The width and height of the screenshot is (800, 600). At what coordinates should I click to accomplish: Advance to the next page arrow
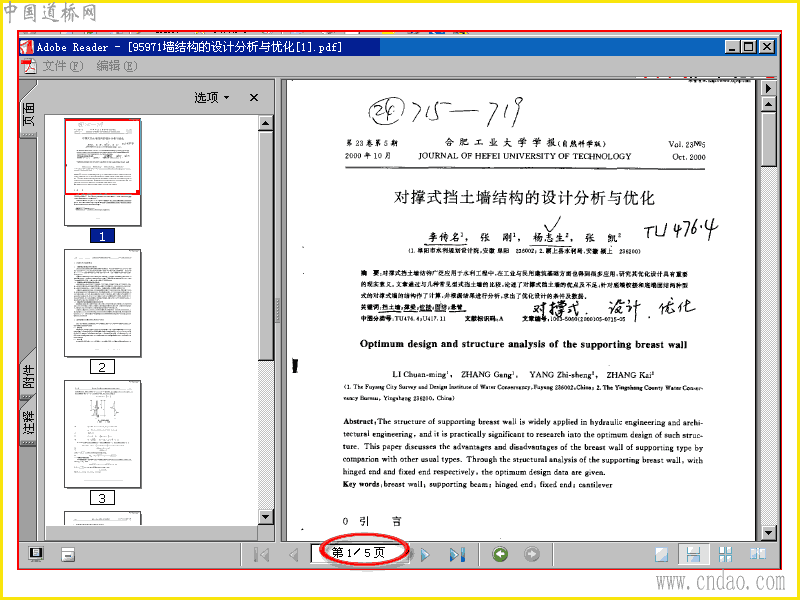[425, 555]
